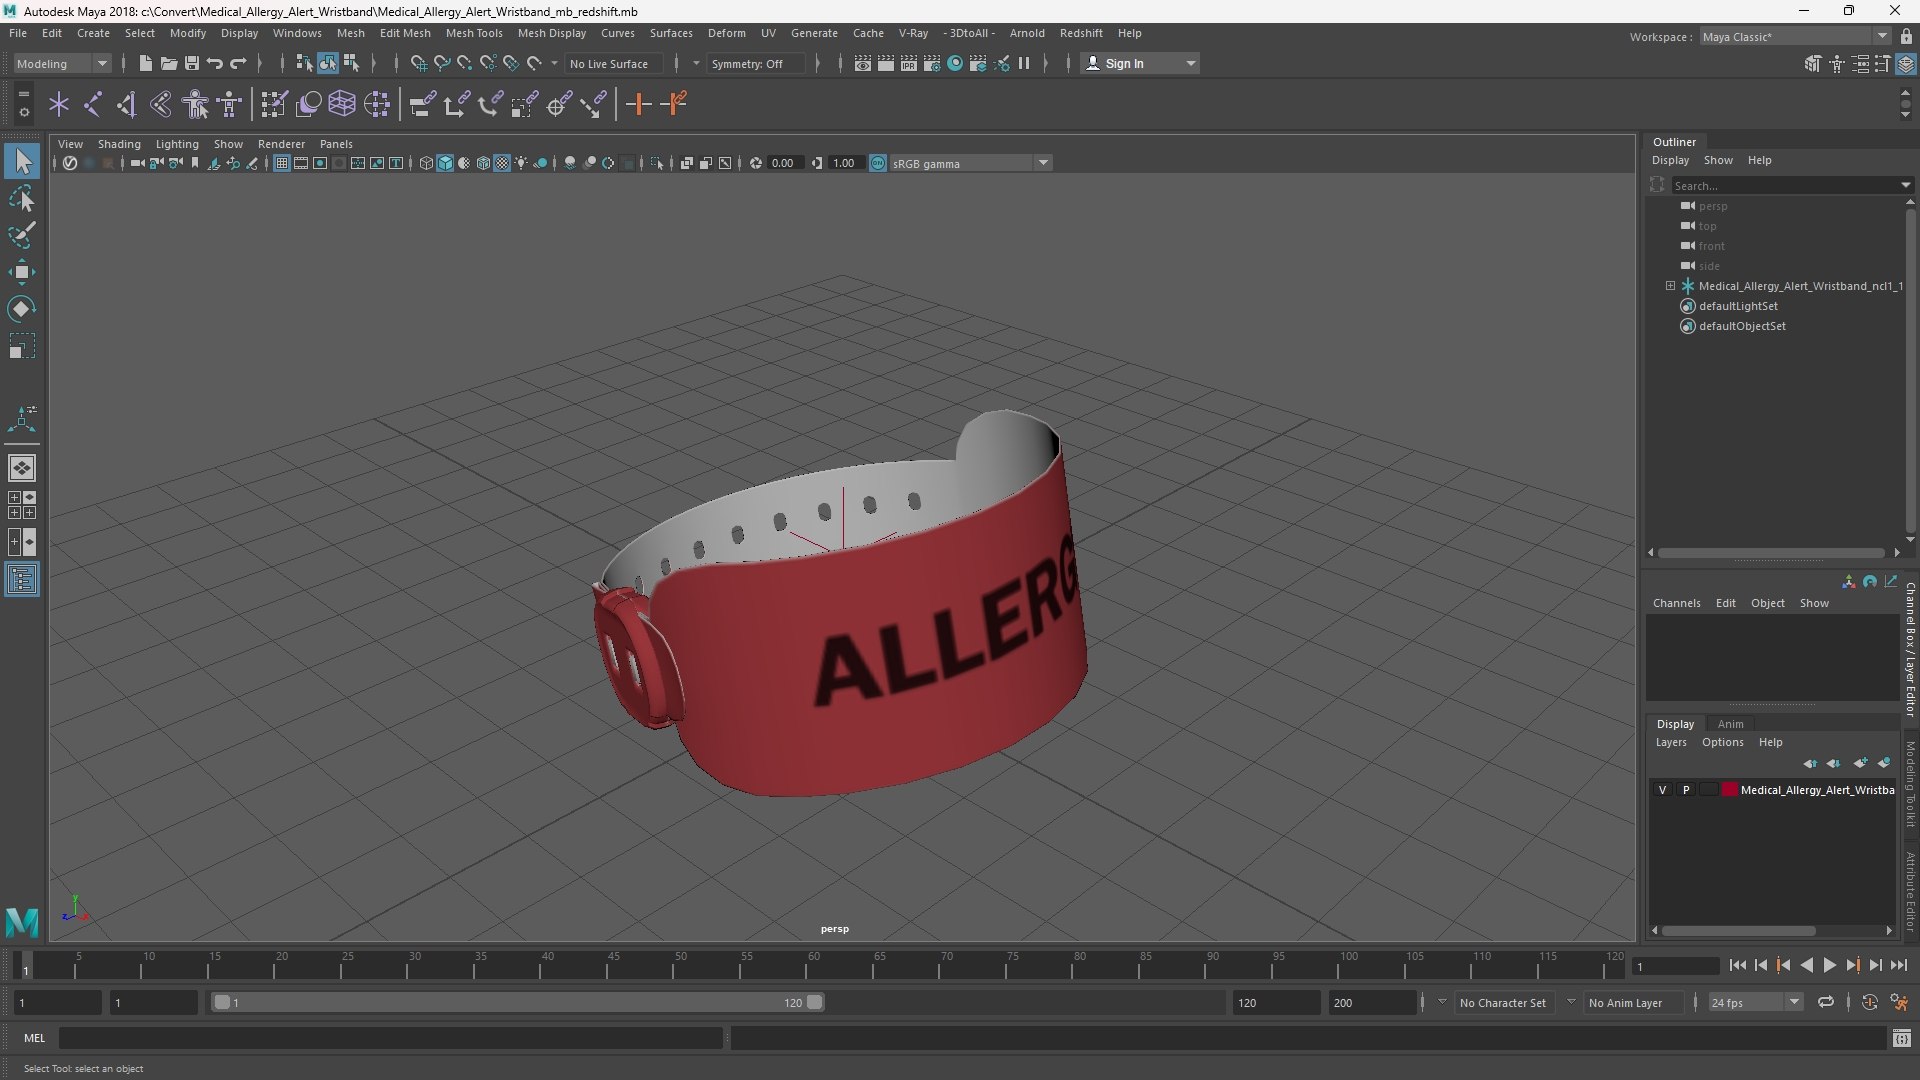Open Sign In account dropdown

(1140, 63)
